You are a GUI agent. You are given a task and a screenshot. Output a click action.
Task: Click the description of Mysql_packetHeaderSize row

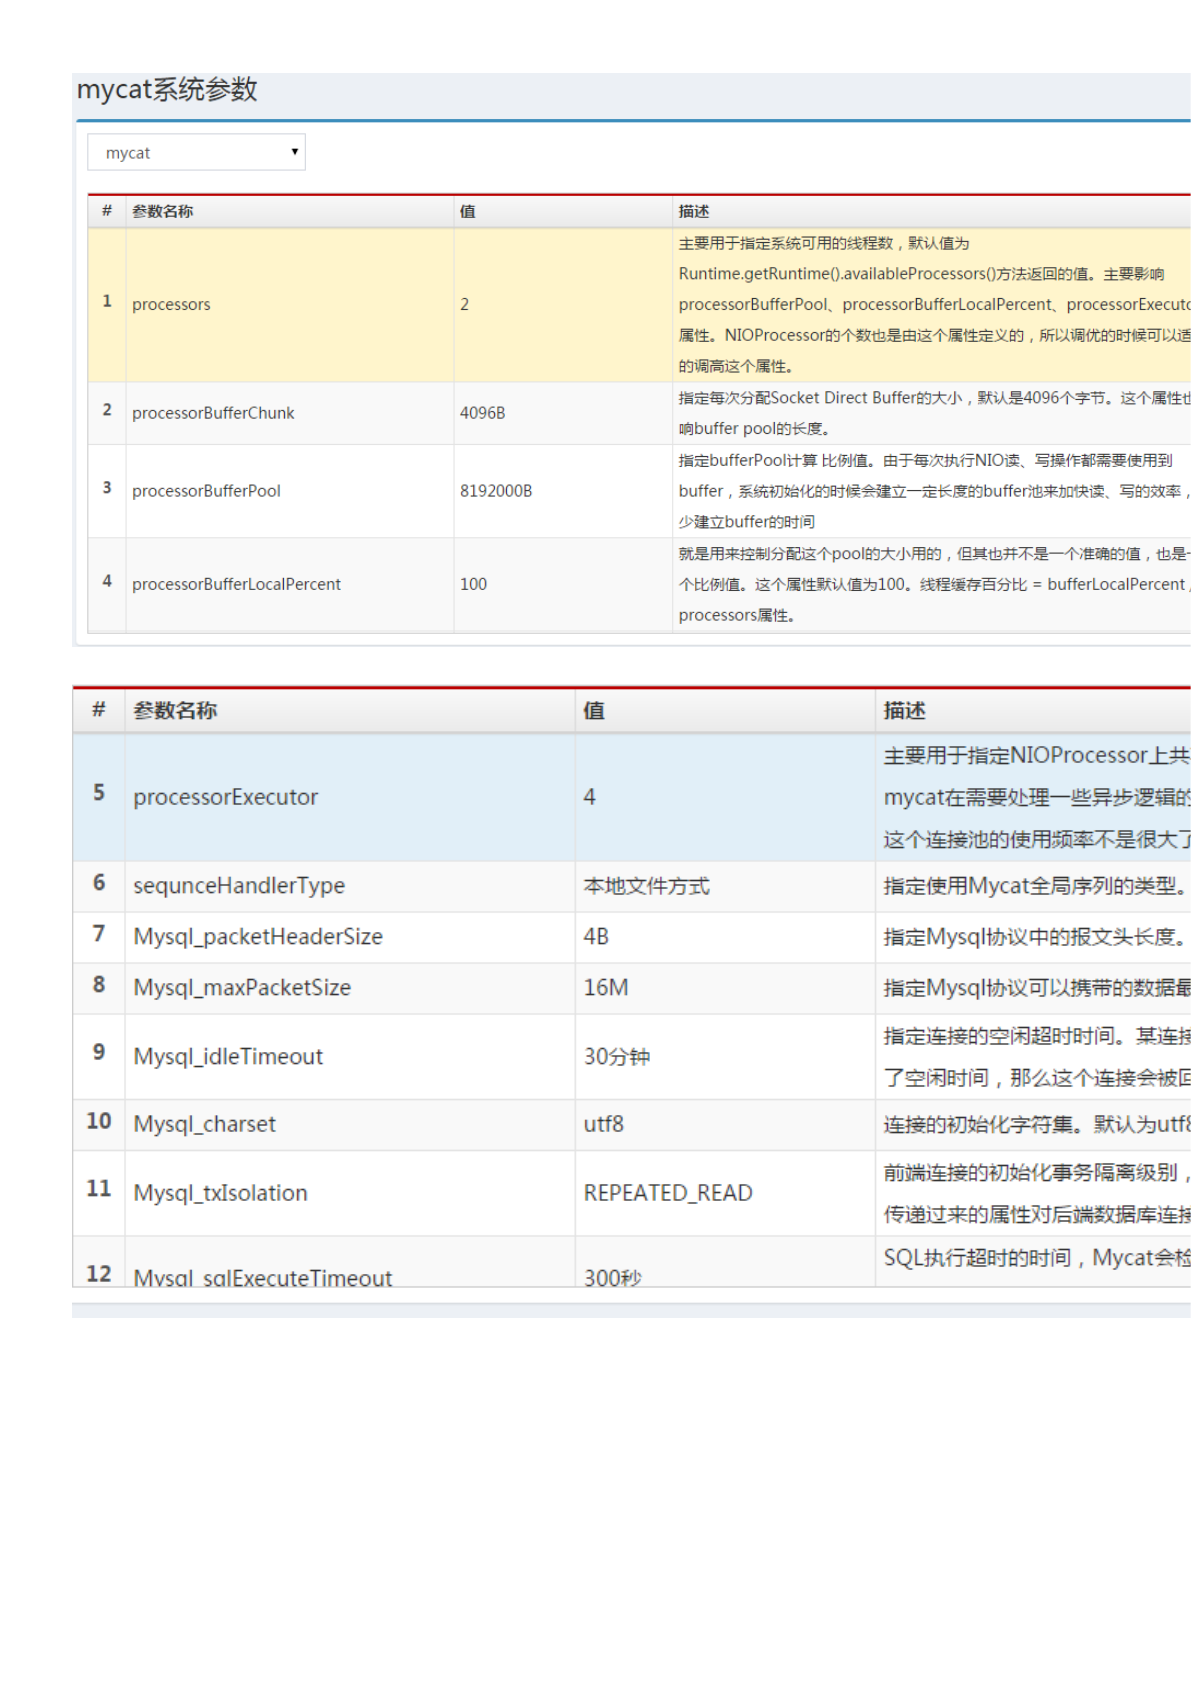[x=1035, y=937]
